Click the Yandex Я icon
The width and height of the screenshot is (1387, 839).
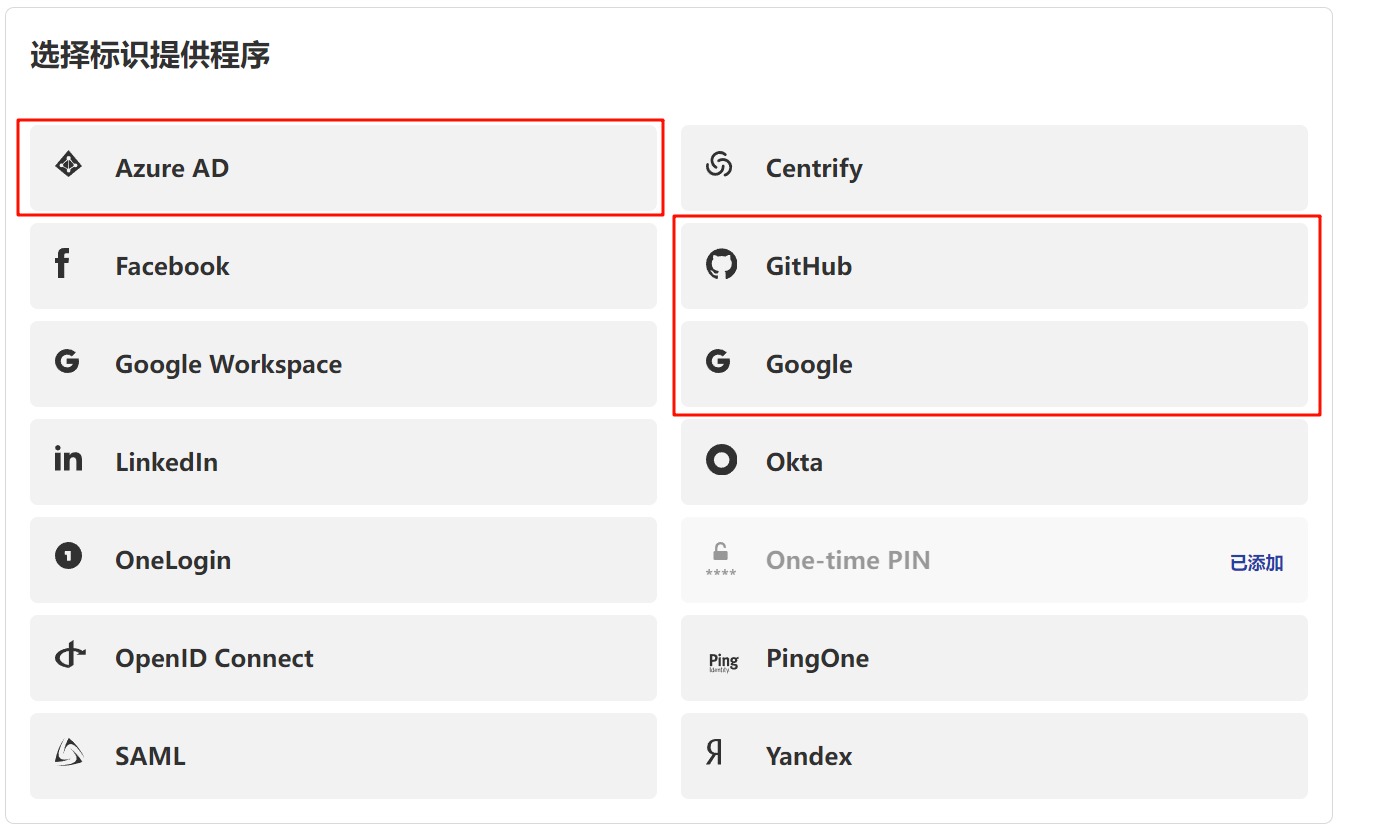714,753
